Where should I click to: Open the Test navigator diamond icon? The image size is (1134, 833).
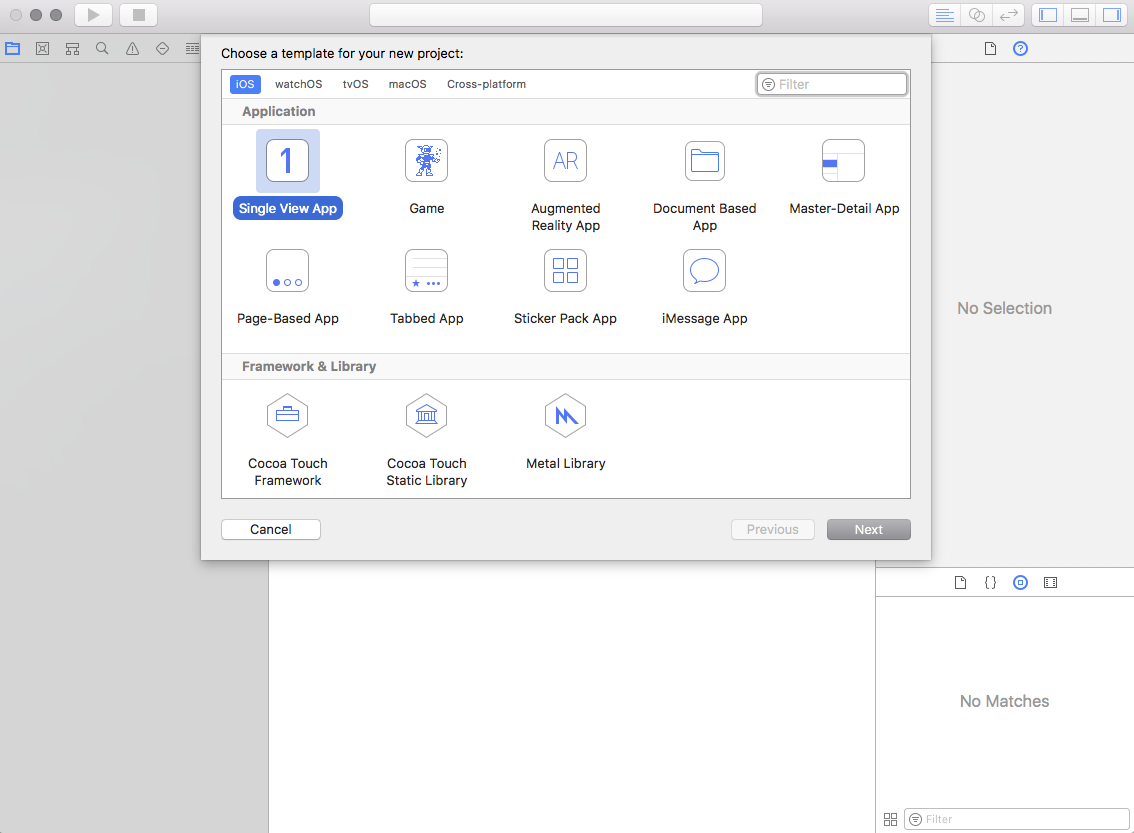tap(163, 48)
